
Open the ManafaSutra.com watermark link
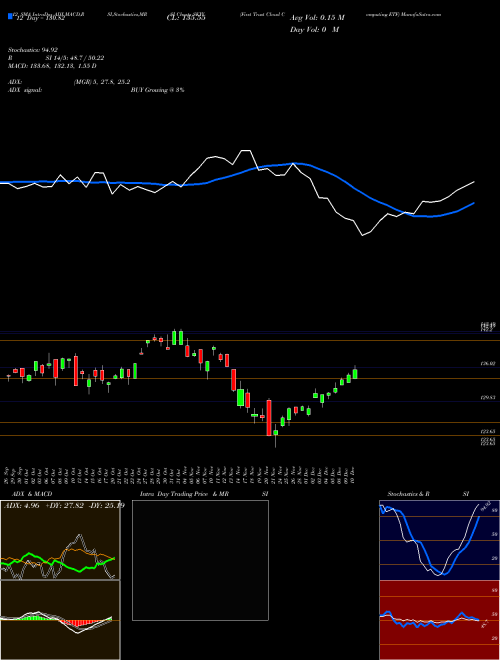(421, 14)
